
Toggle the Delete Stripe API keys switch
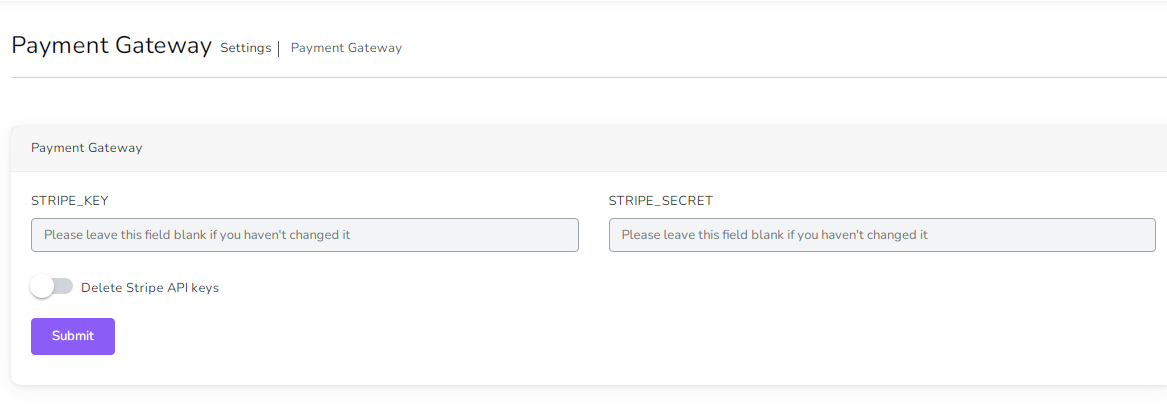coord(52,287)
